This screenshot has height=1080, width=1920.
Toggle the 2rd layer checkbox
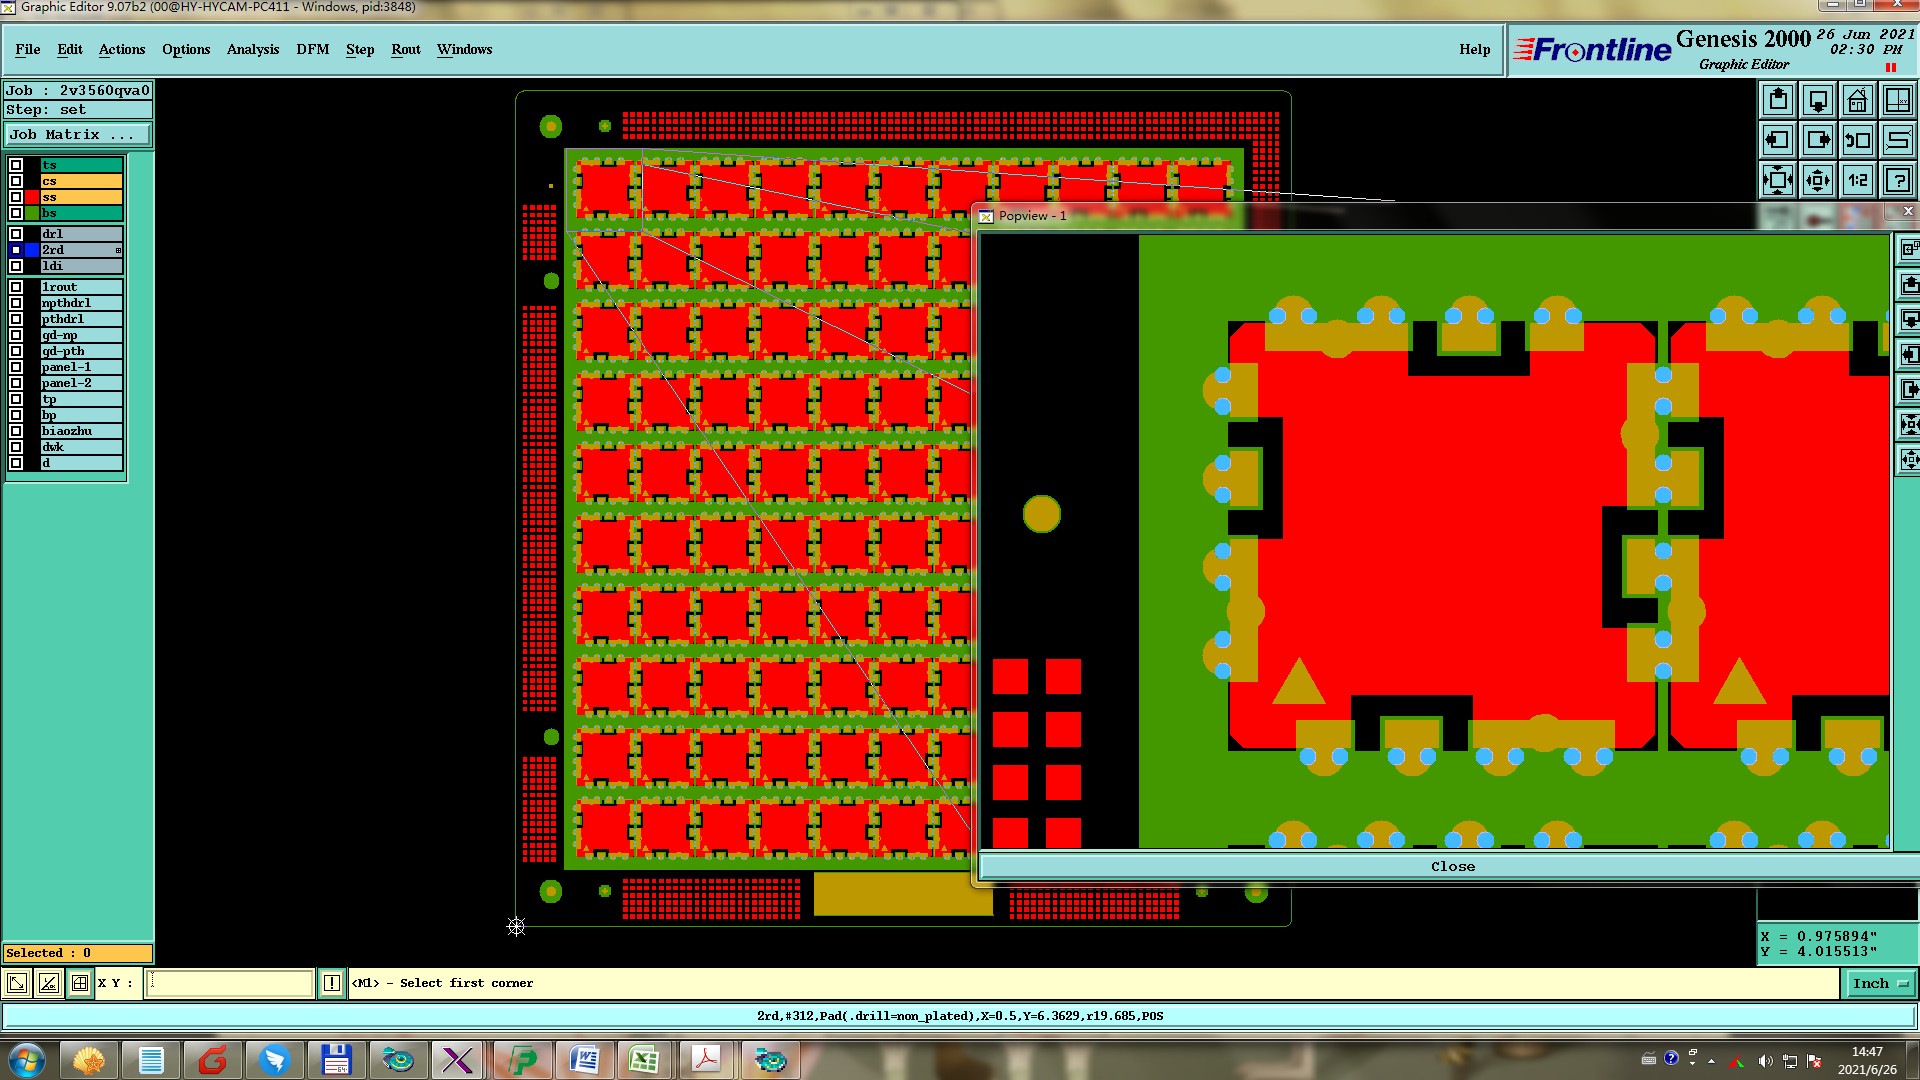point(16,250)
